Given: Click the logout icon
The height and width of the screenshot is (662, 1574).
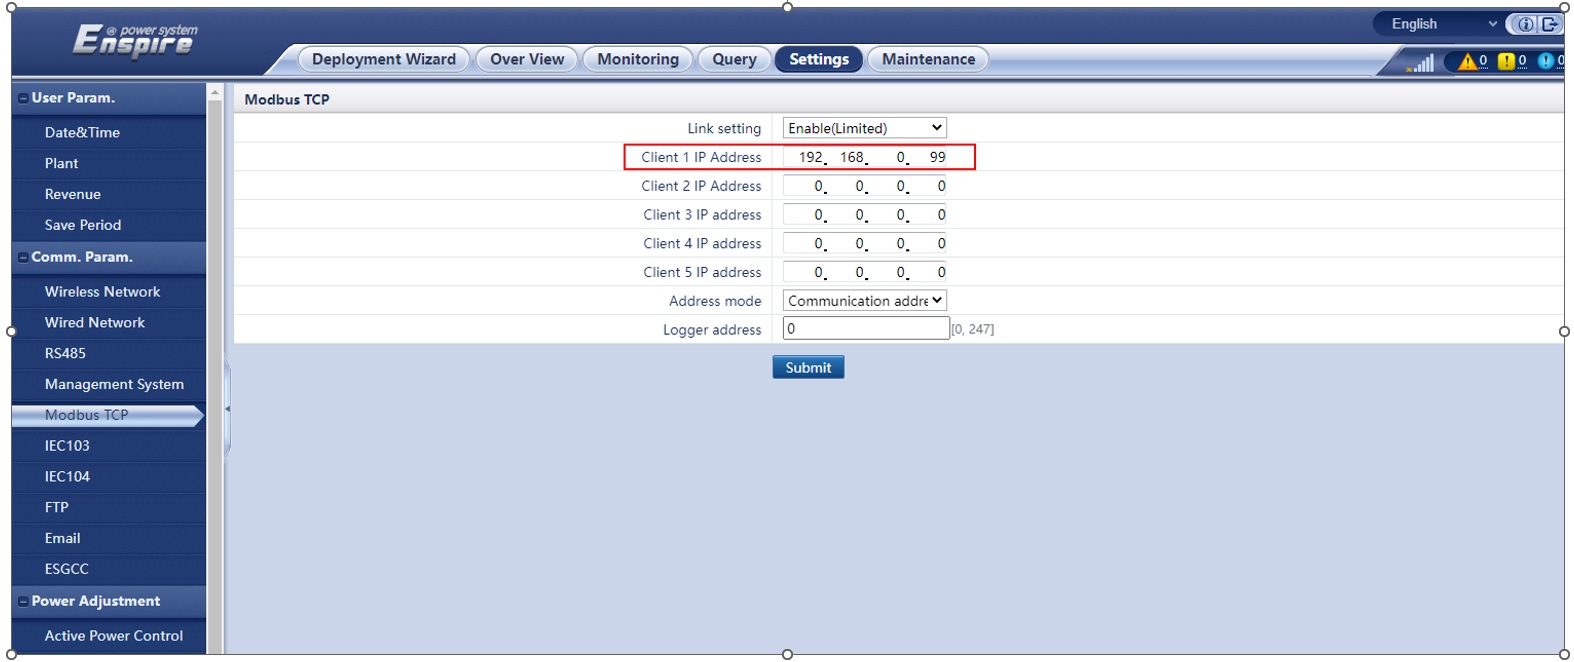Looking at the screenshot, I should pyautogui.click(x=1550, y=24).
